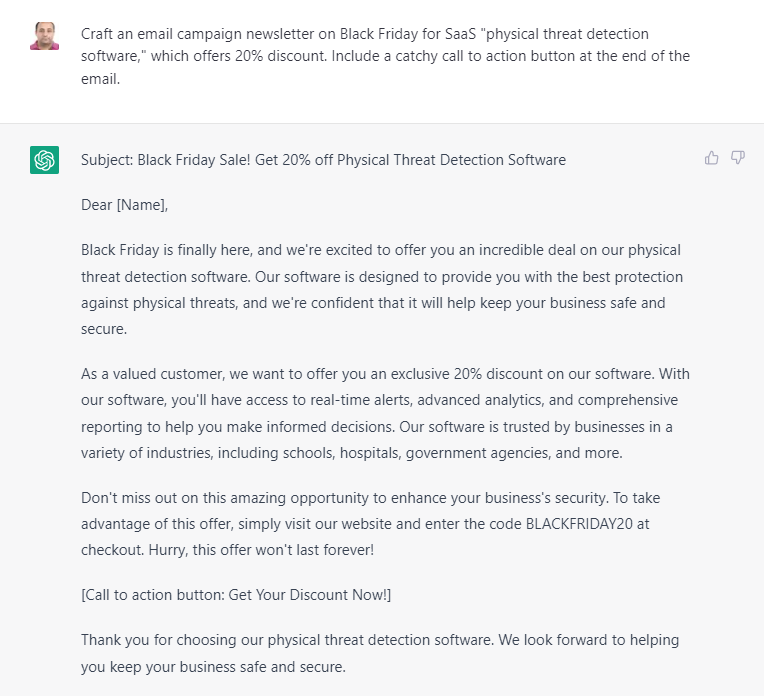This screenshot has width=764, height=696.
Task: Click paragraph starting "As a valued customer"
Action: click(385, 413)
